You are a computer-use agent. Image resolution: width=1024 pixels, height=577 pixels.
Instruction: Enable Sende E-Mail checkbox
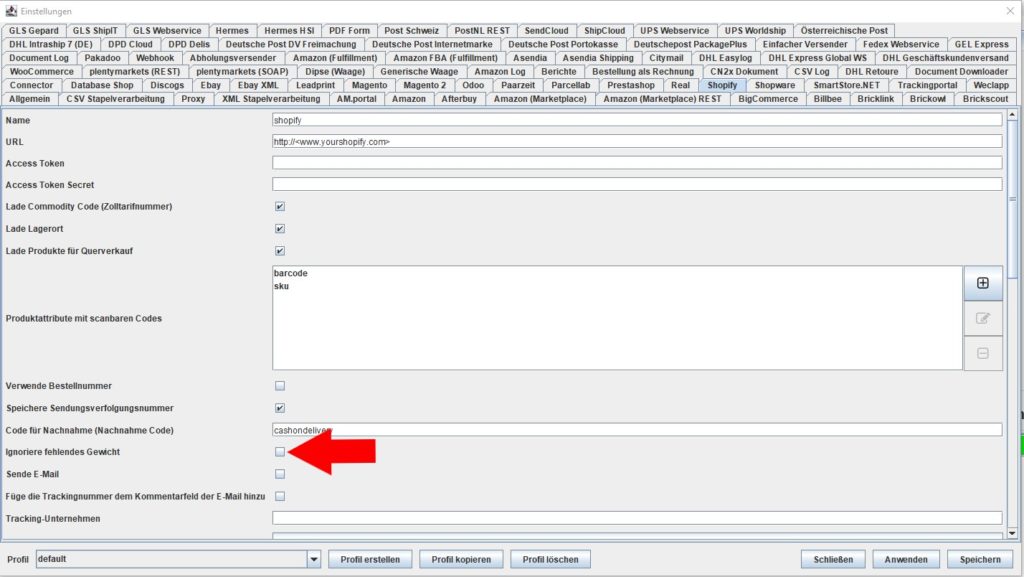coord(280,474)
